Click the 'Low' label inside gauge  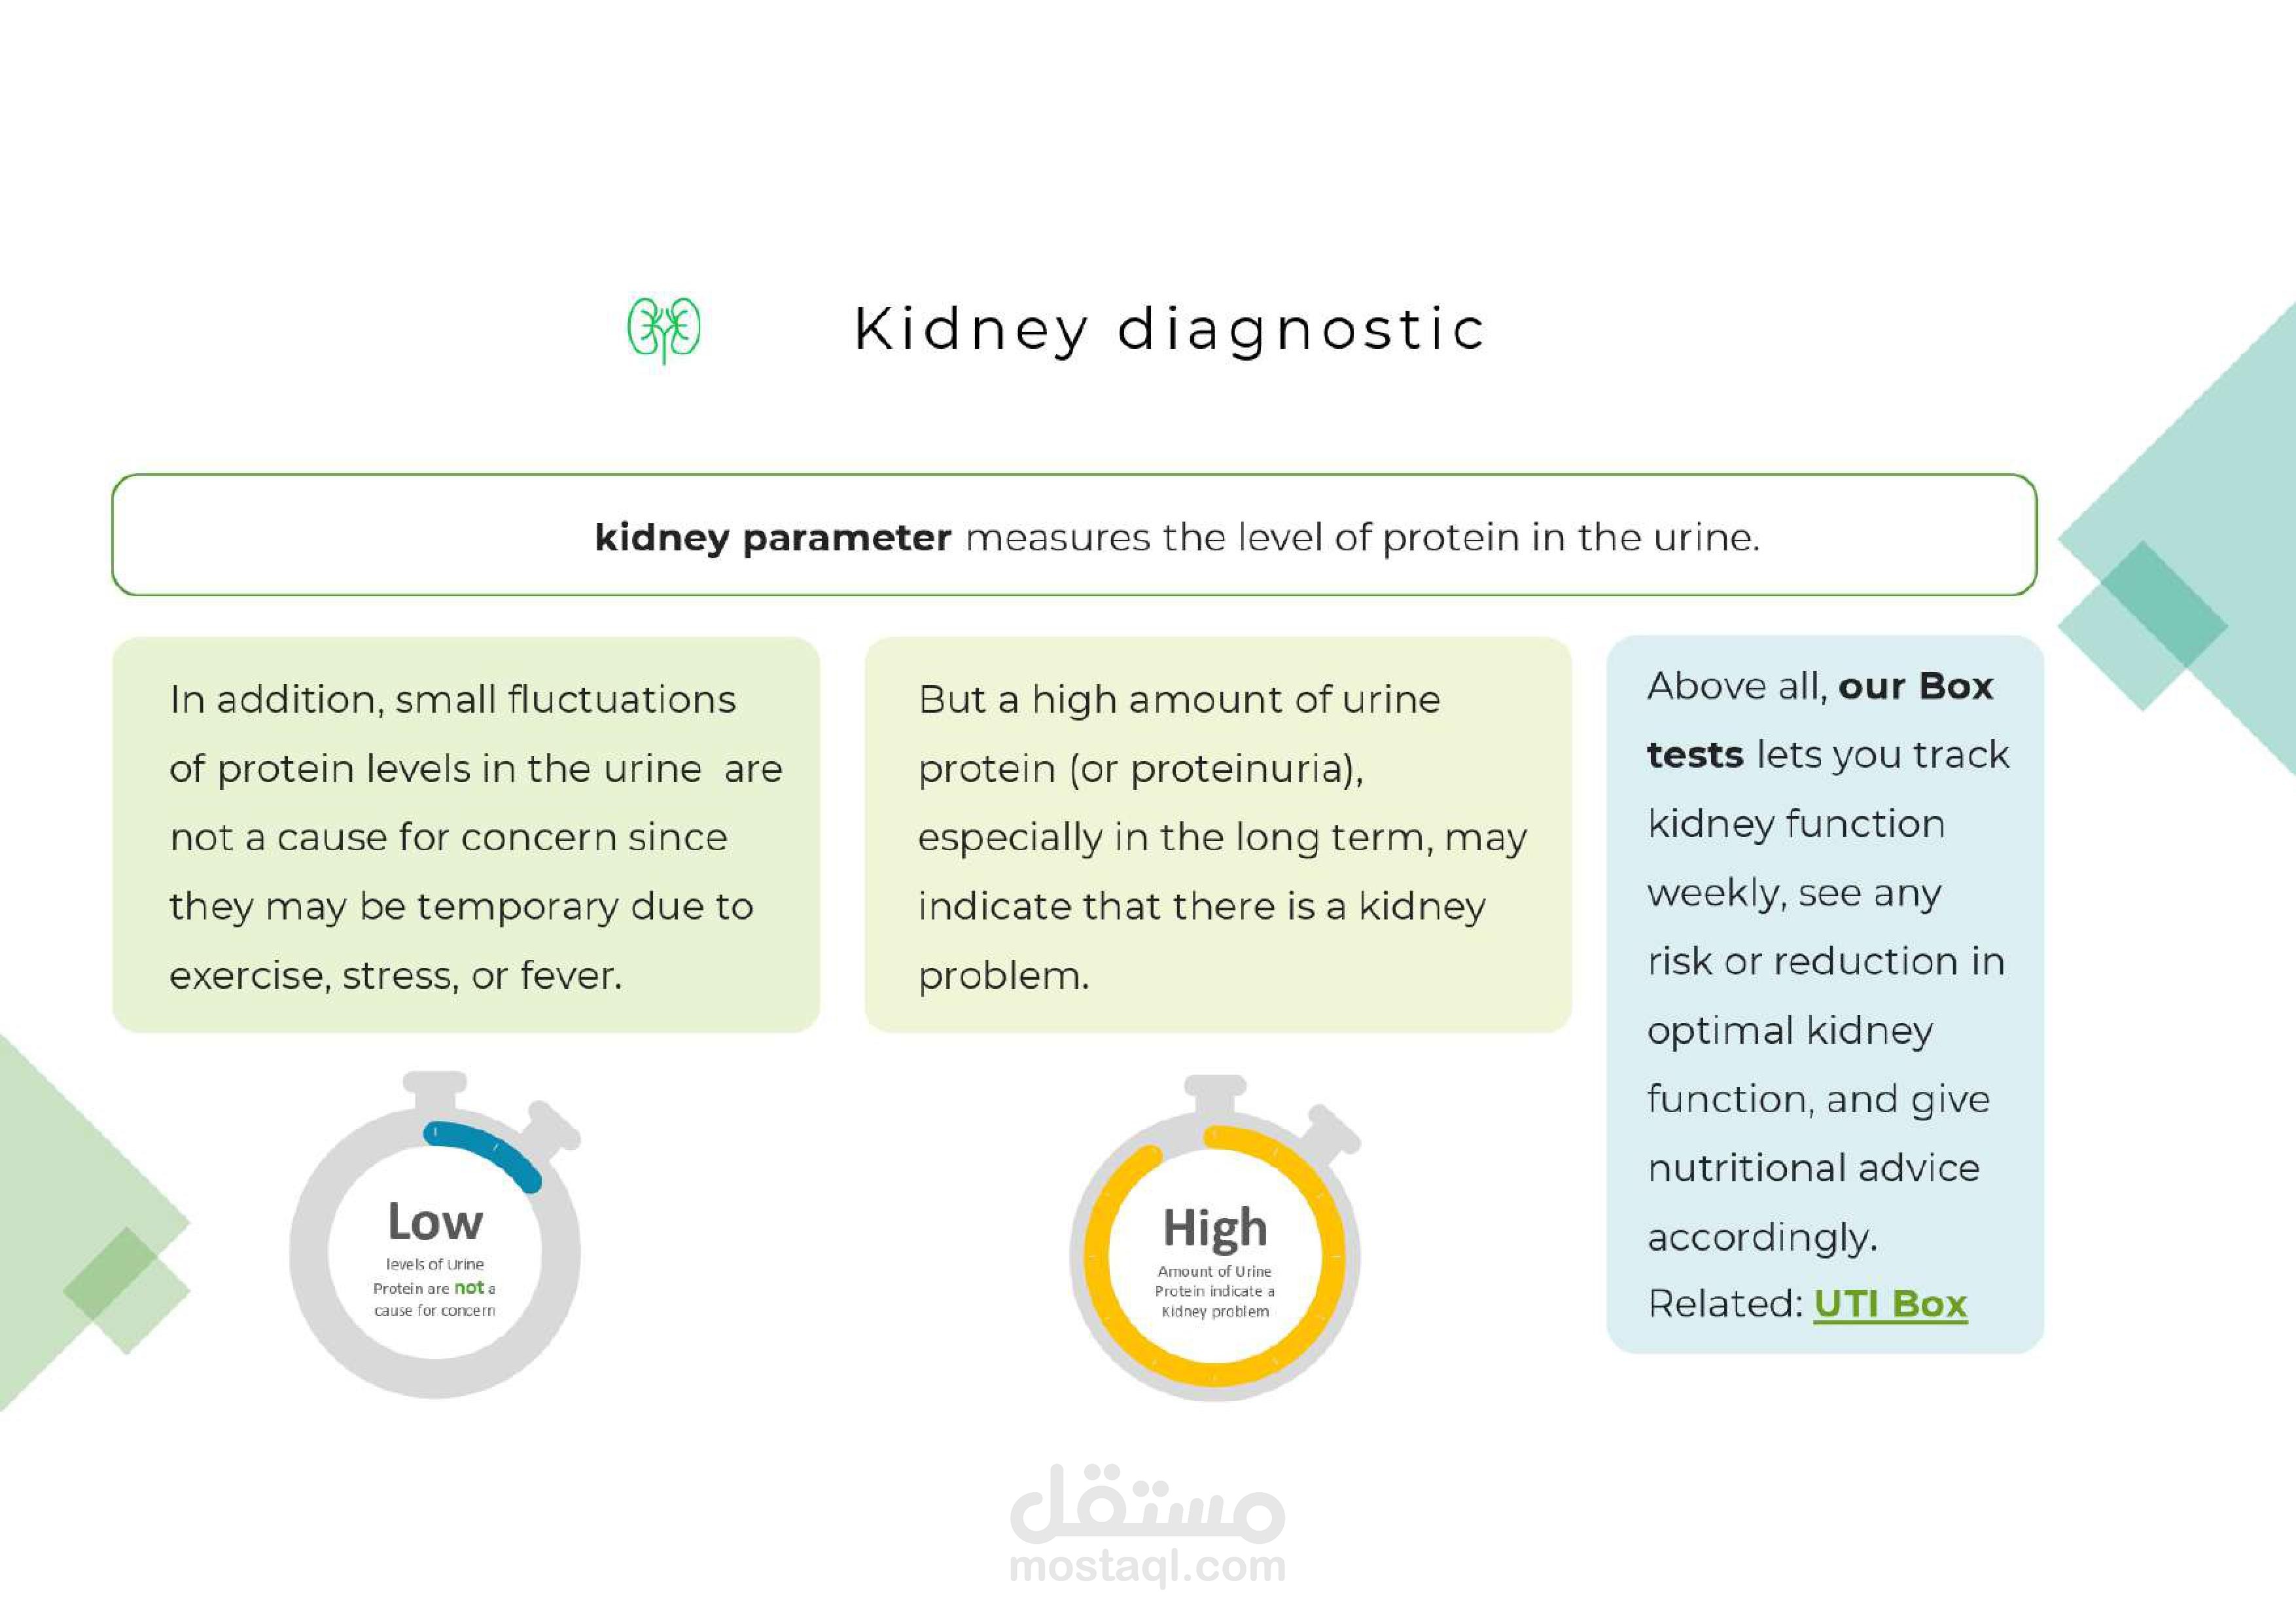(435, 1222)
